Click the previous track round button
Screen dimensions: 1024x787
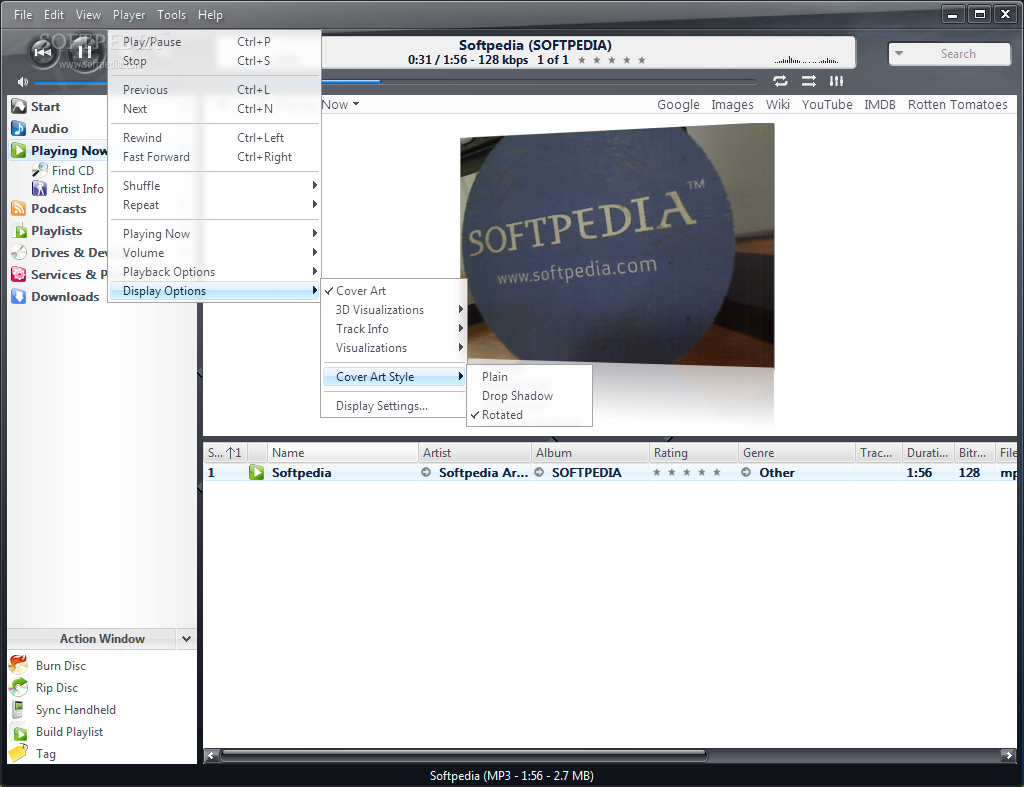(x=43, y=52)
